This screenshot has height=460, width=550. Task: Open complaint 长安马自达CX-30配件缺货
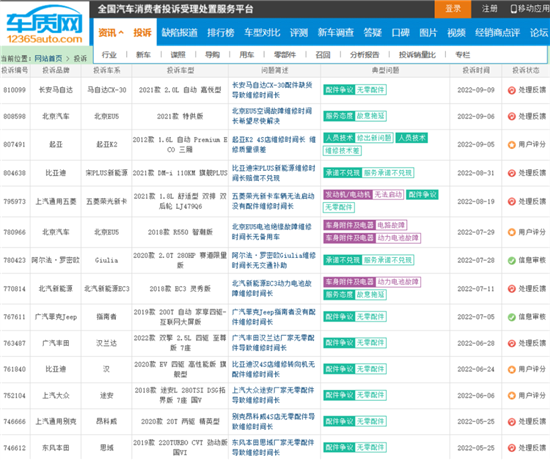(x=272, y=90)
